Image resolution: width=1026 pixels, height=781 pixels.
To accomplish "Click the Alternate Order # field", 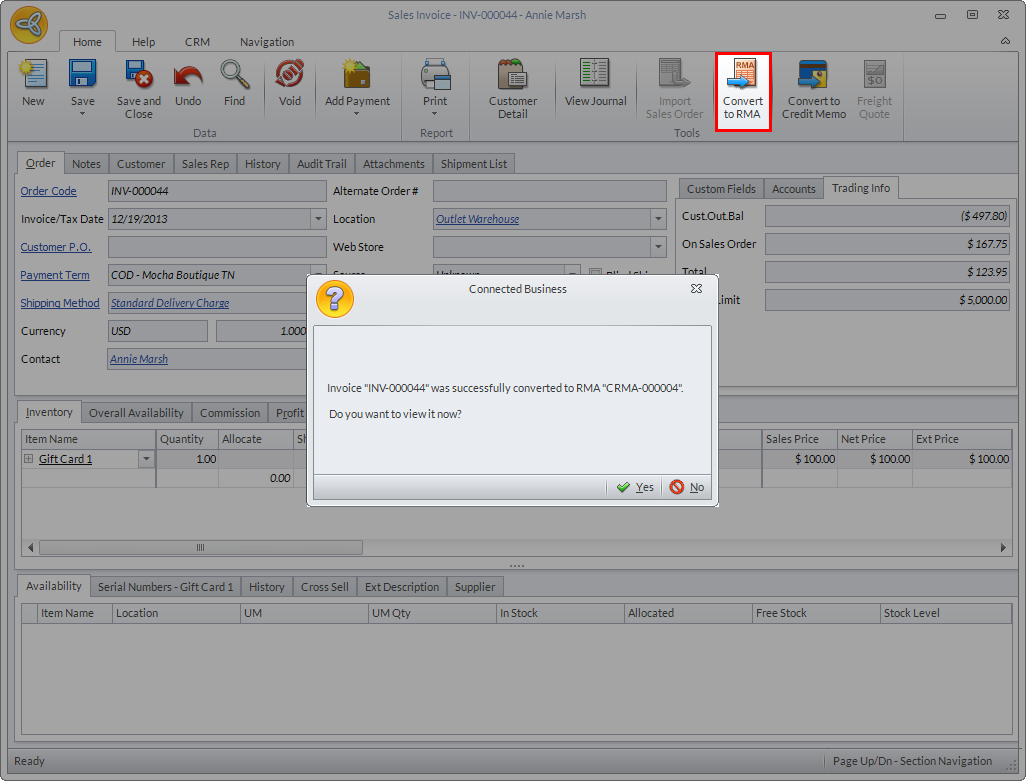I will [x=549, y=191].
